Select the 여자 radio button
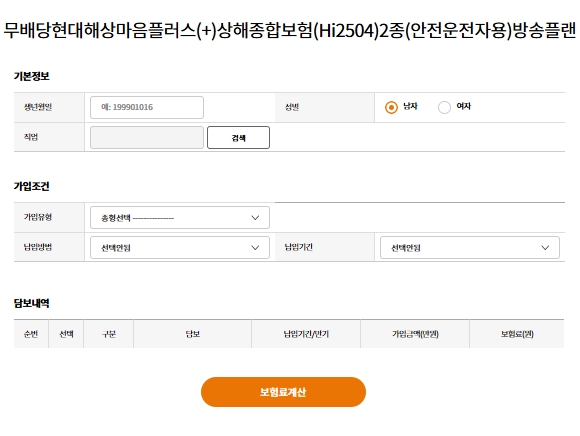Image resolution: width=580 pixels, height=436 pixels. tap(444, 107)
